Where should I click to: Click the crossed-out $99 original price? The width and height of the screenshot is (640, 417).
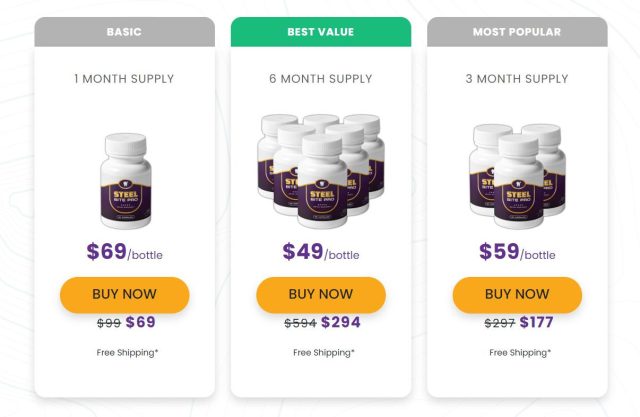click(109, 323)
